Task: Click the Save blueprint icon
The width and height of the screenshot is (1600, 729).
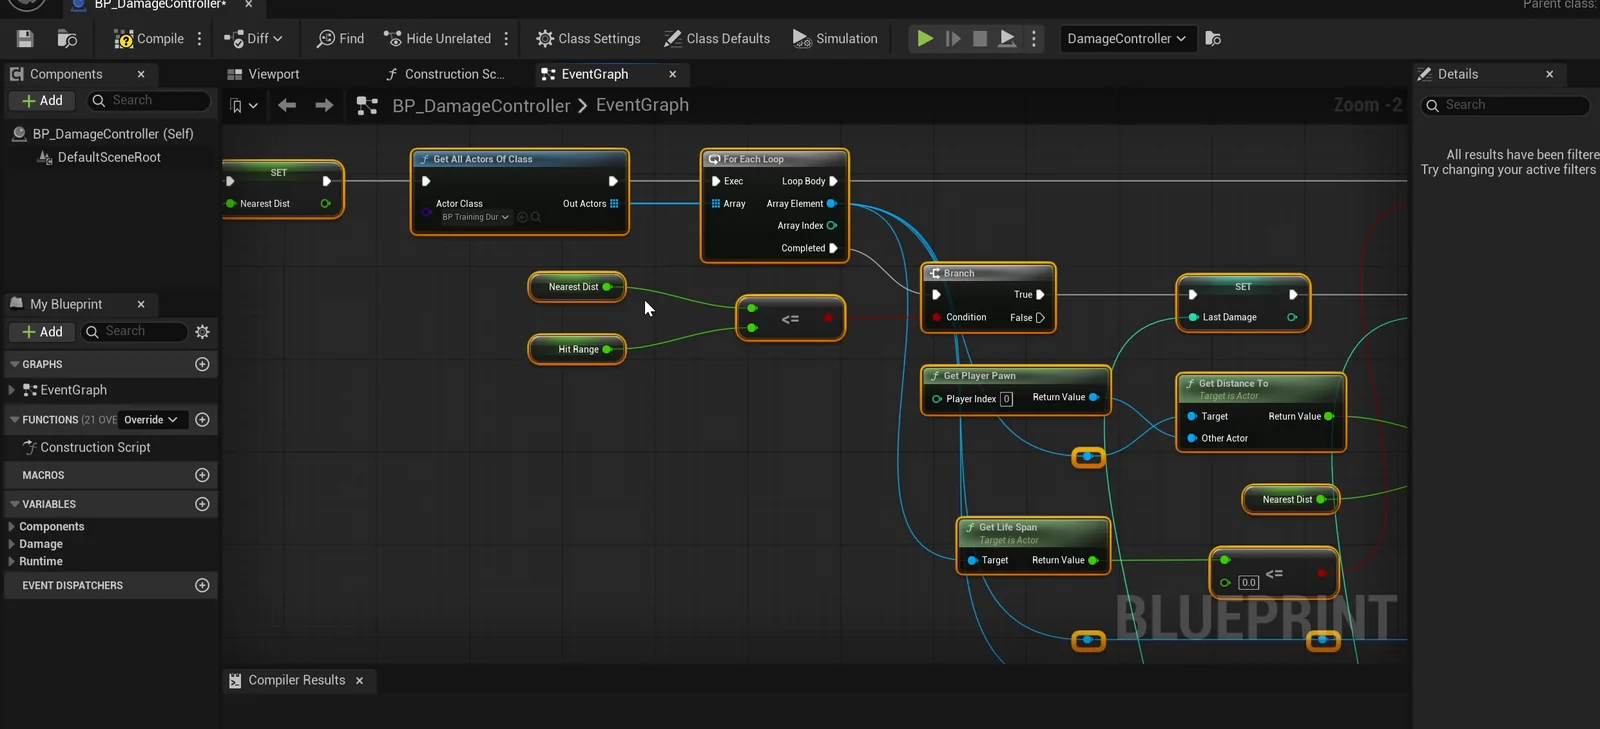Action: pyautogui.click(x=25, y=39)
